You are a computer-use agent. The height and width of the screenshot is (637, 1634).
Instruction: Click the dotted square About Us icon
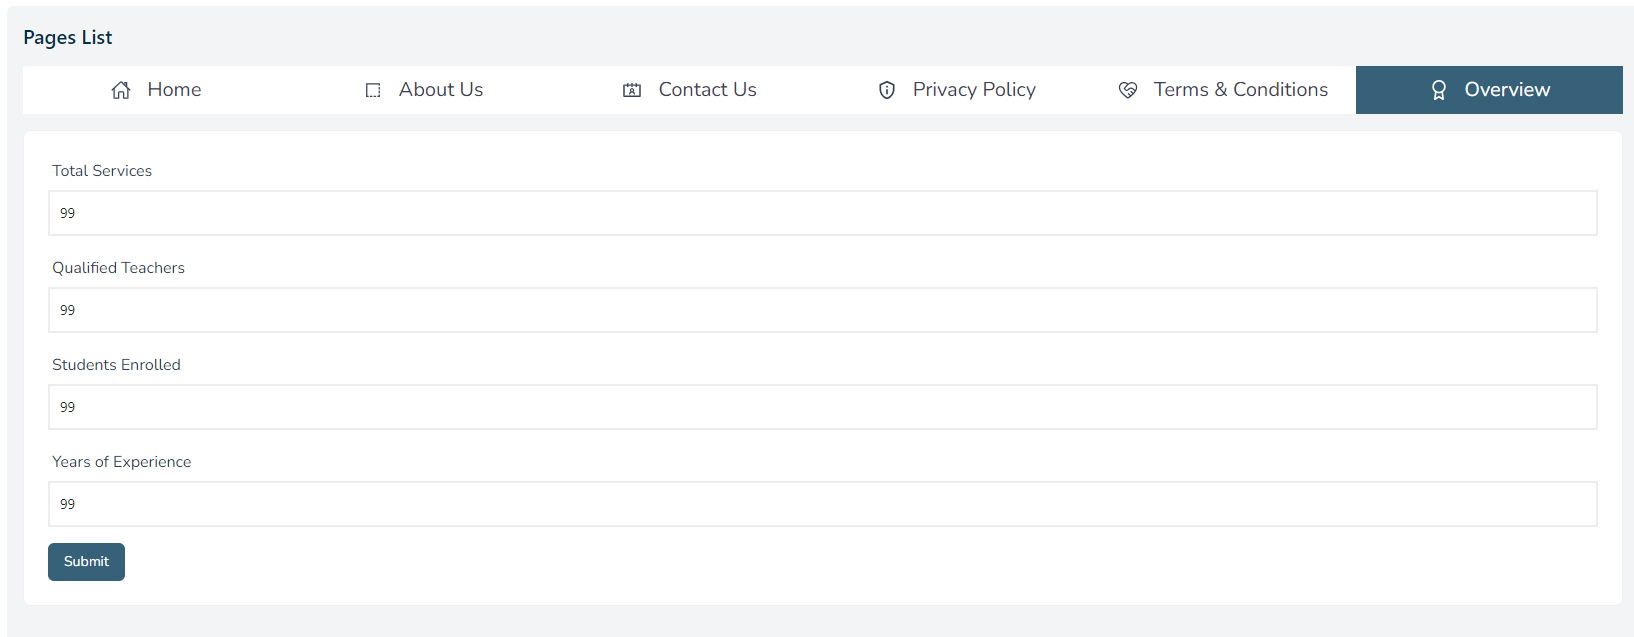click(x=373, y=90)
